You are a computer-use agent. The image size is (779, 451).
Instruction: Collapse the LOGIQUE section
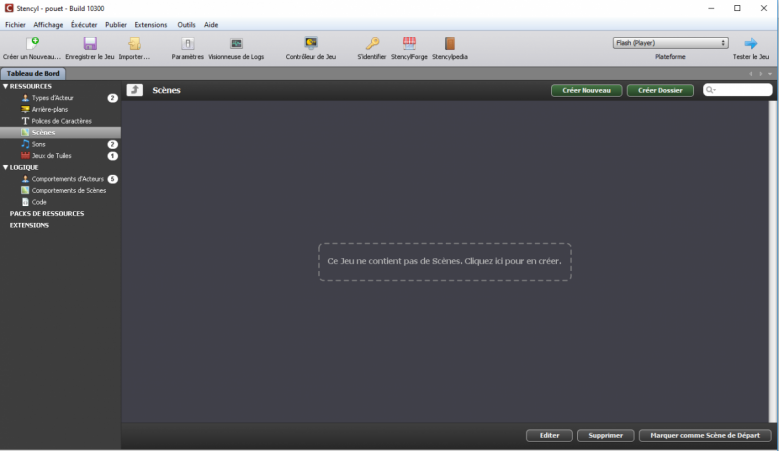click(5, 167)
